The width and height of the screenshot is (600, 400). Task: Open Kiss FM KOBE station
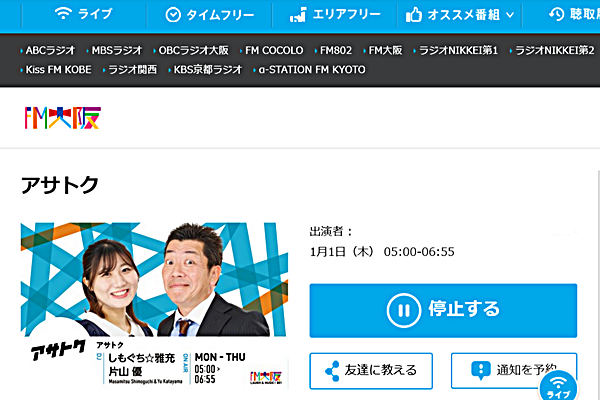(57, 70)
